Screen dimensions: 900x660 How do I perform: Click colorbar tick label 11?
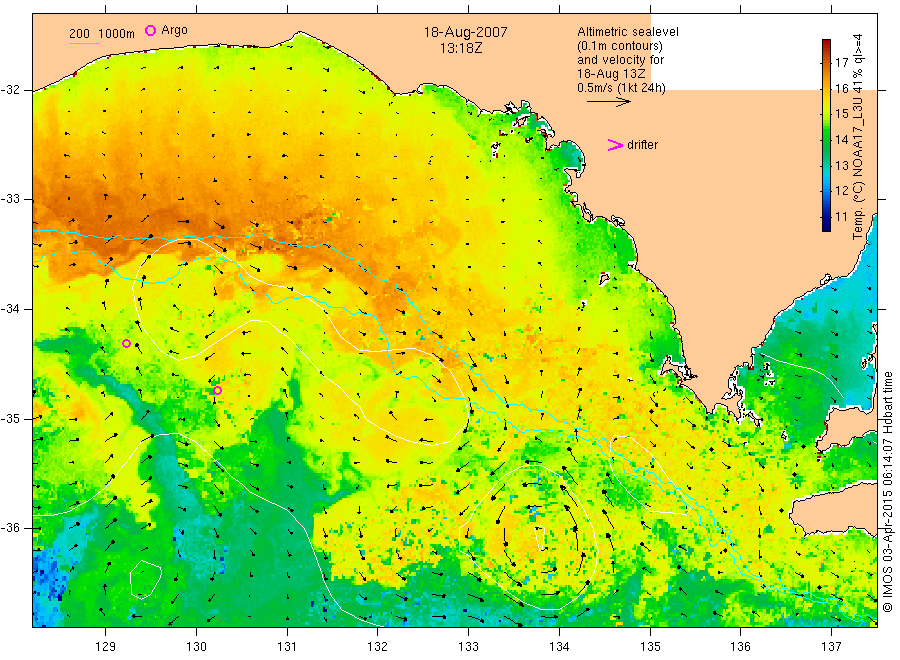841,216
